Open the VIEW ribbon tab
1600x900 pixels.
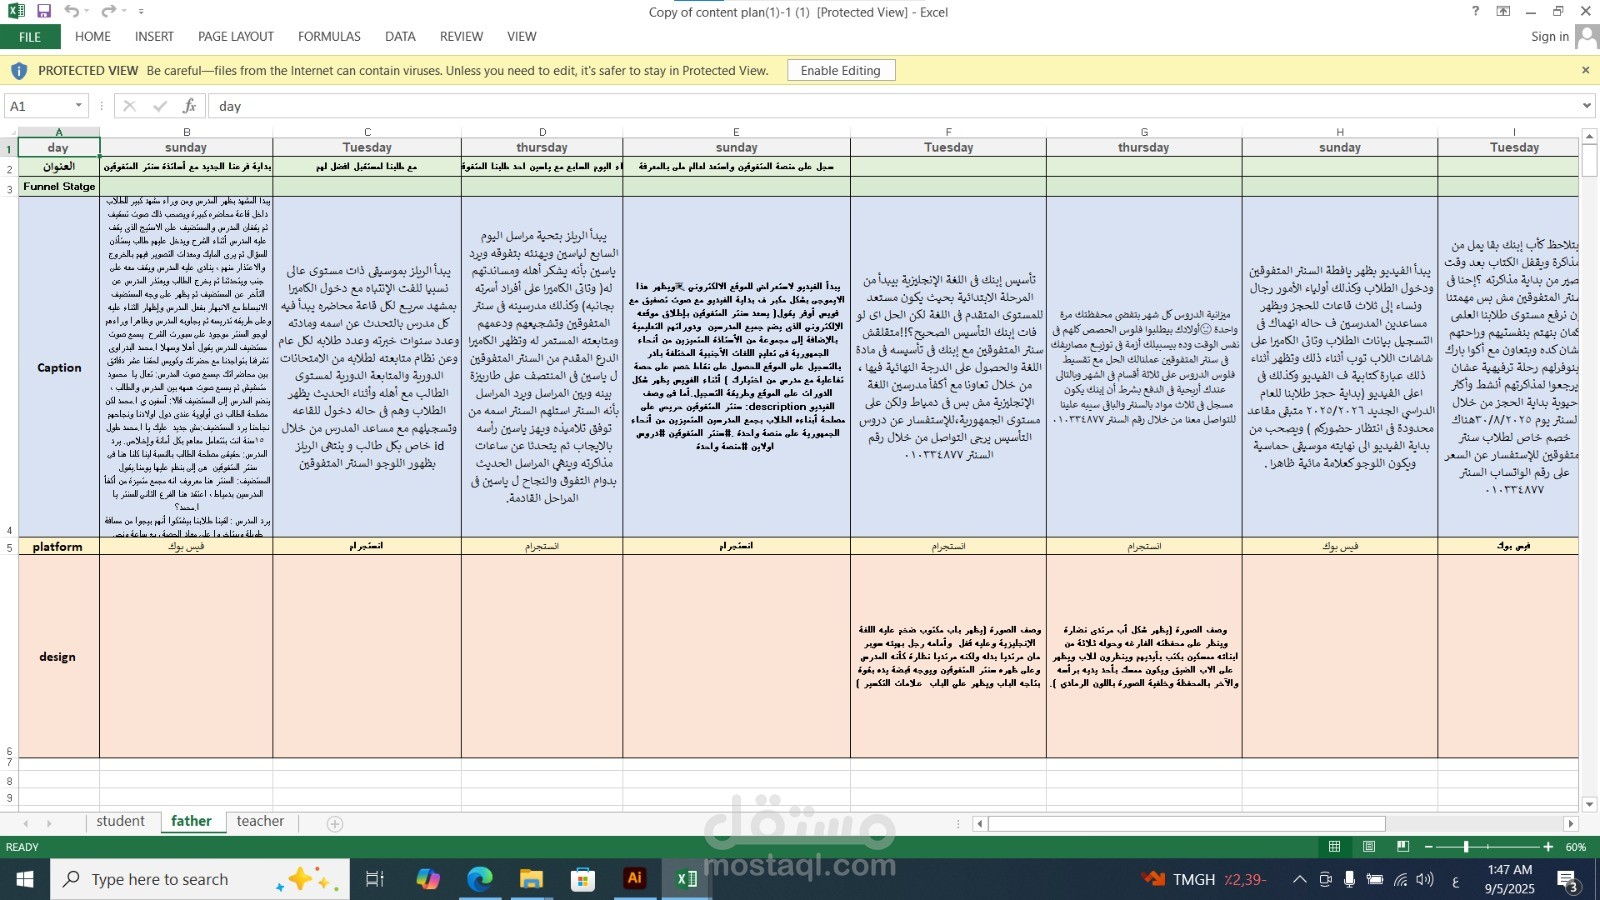pos(522,37)
